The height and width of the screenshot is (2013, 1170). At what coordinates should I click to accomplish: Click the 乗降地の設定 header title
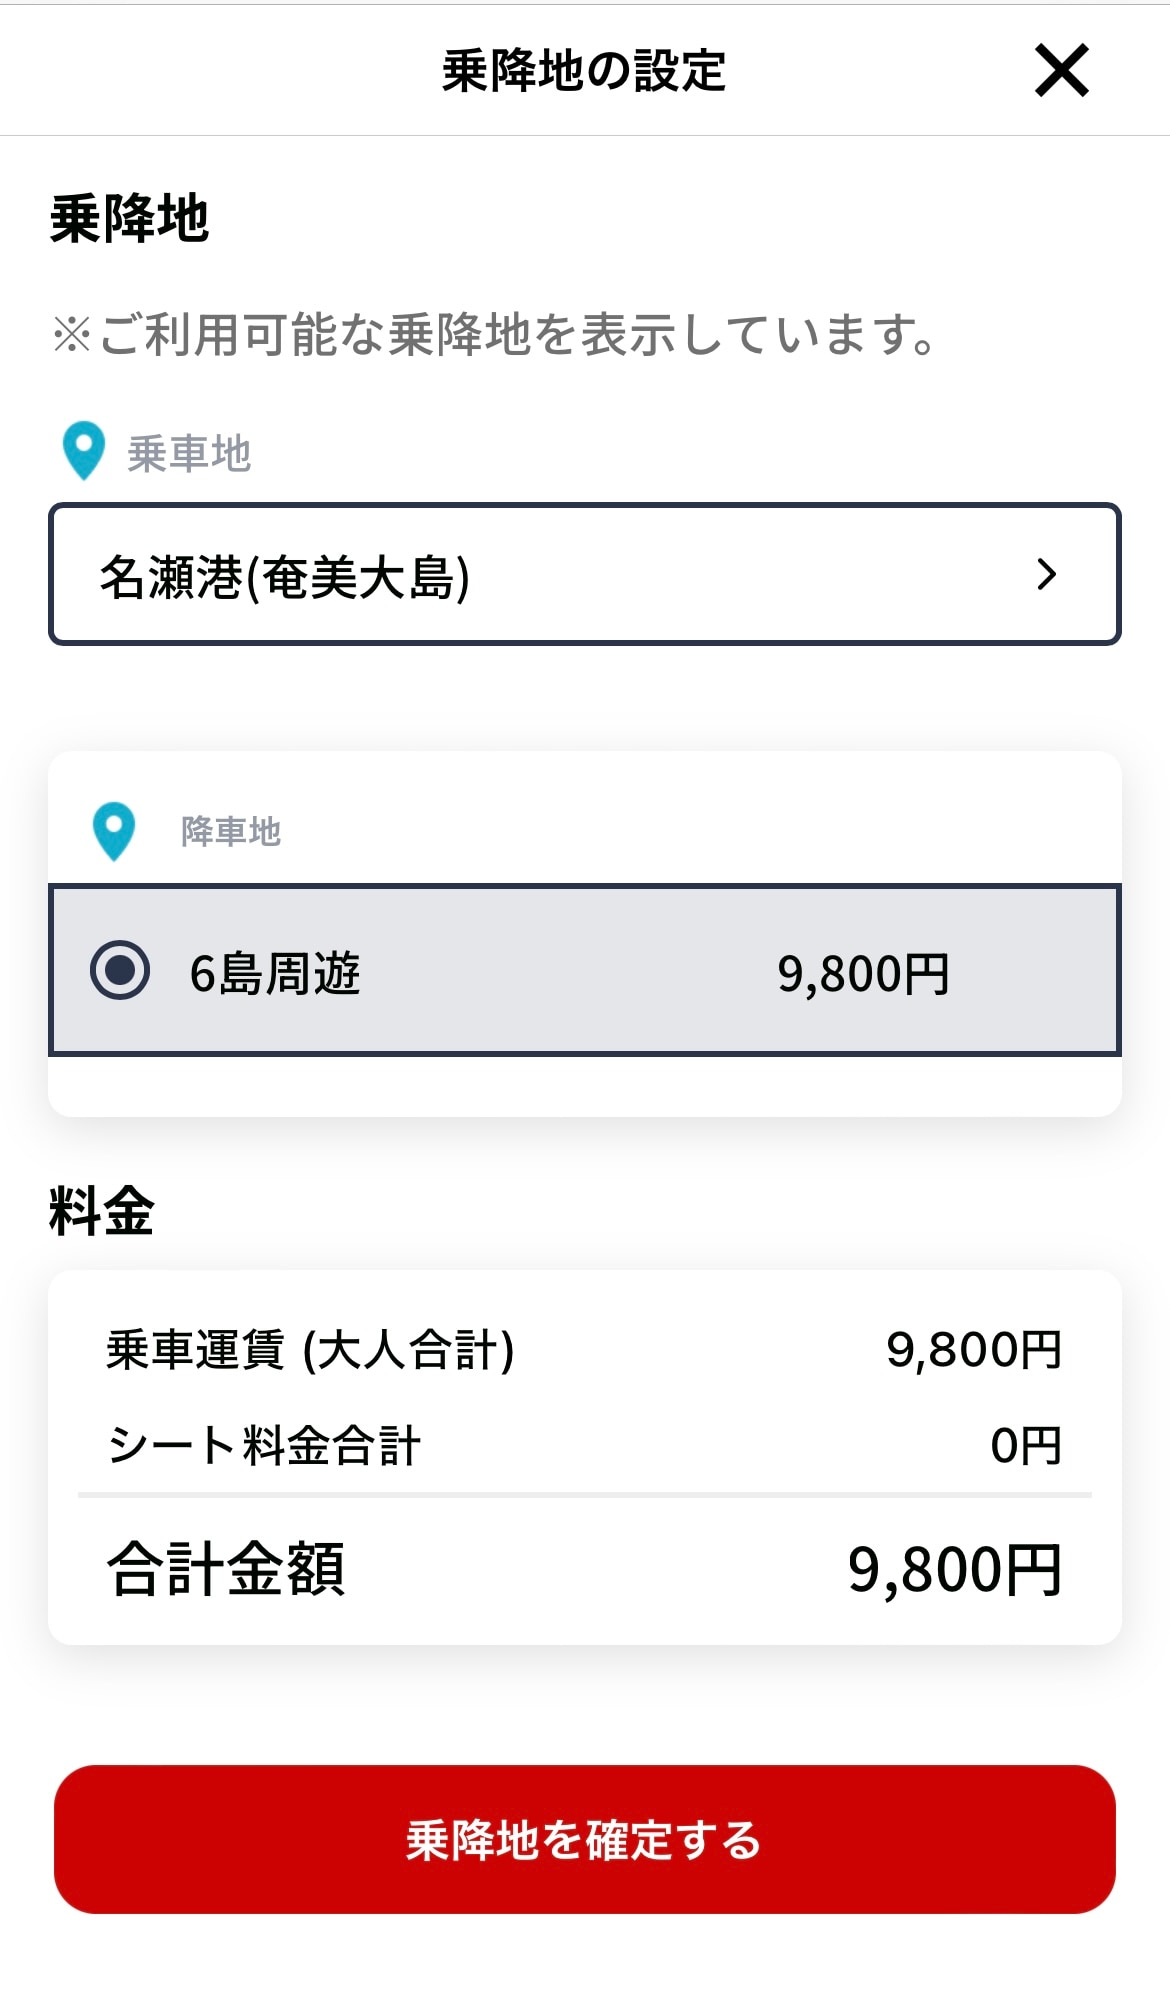pyautogui.click(x=584, y=71)
